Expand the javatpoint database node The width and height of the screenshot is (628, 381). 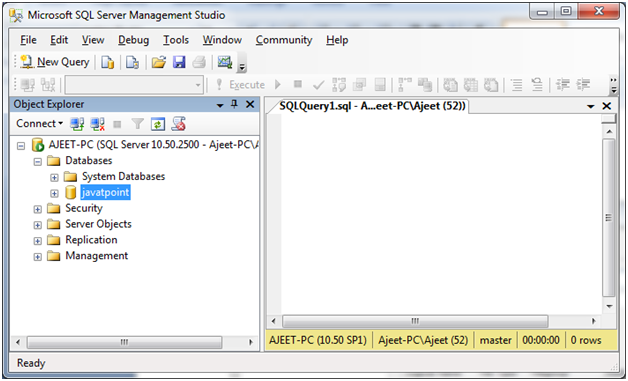54,193
